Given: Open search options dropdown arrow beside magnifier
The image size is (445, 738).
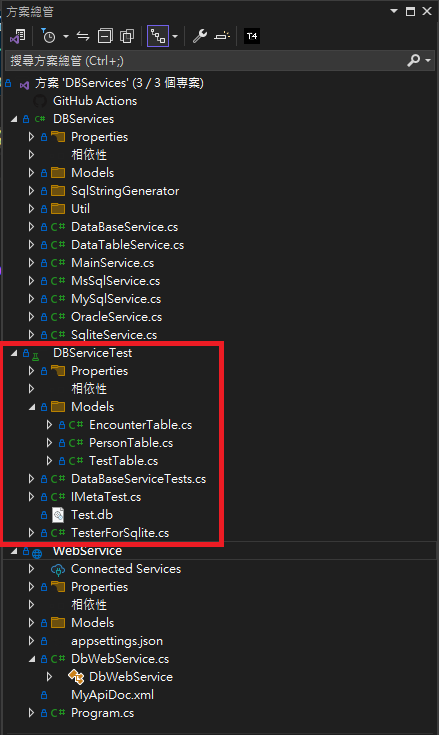Looking at the screenshot, I should [428, 61].
